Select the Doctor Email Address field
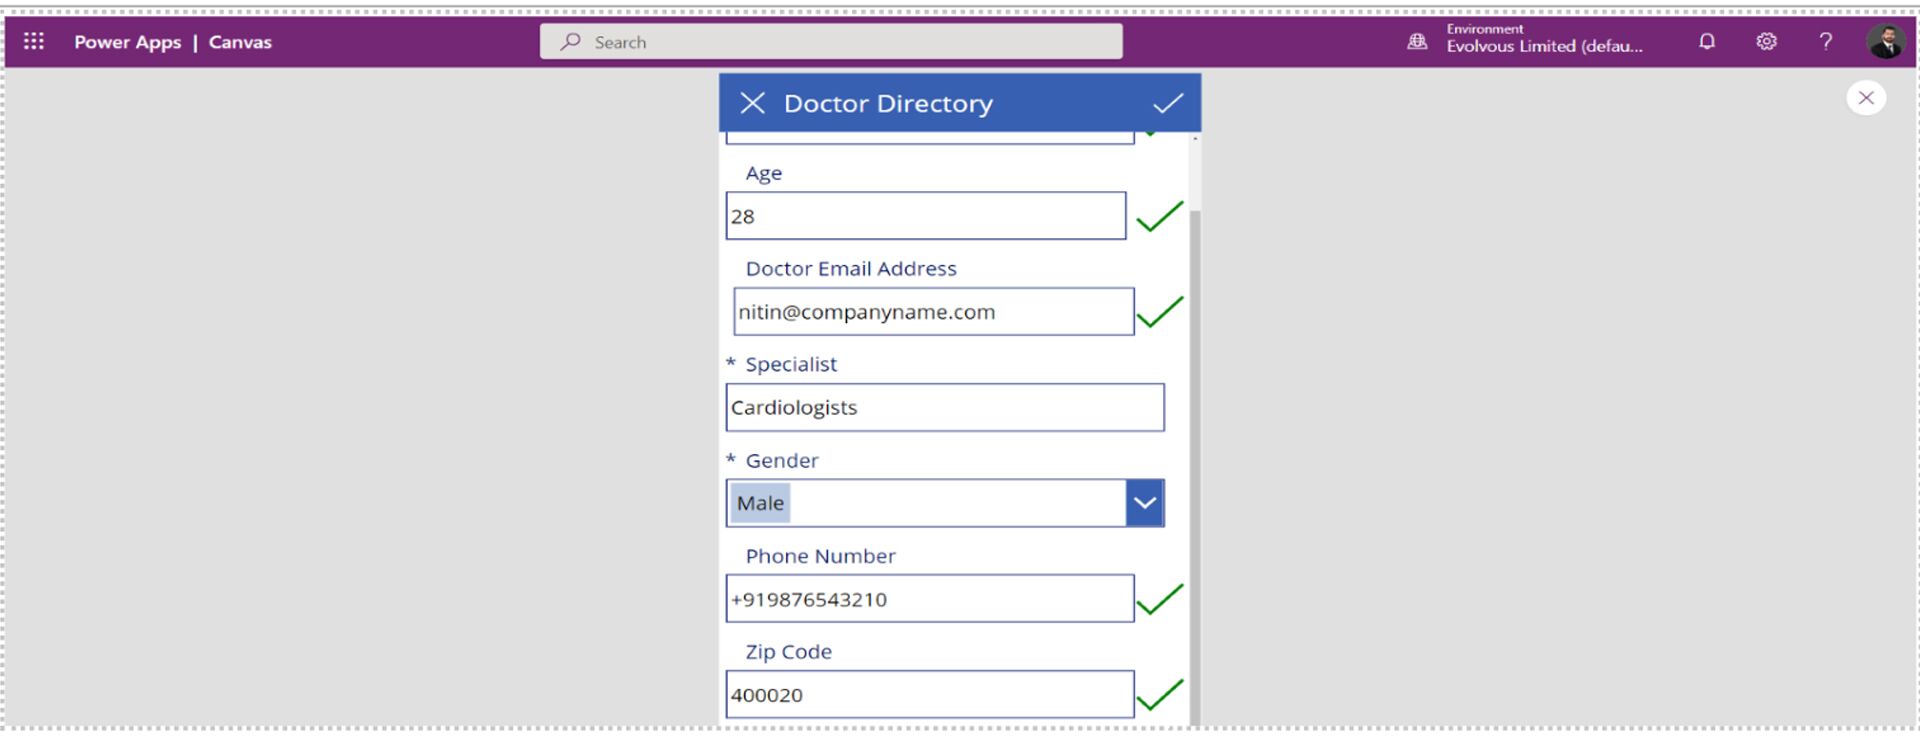1920x738 pixels. 933,312
